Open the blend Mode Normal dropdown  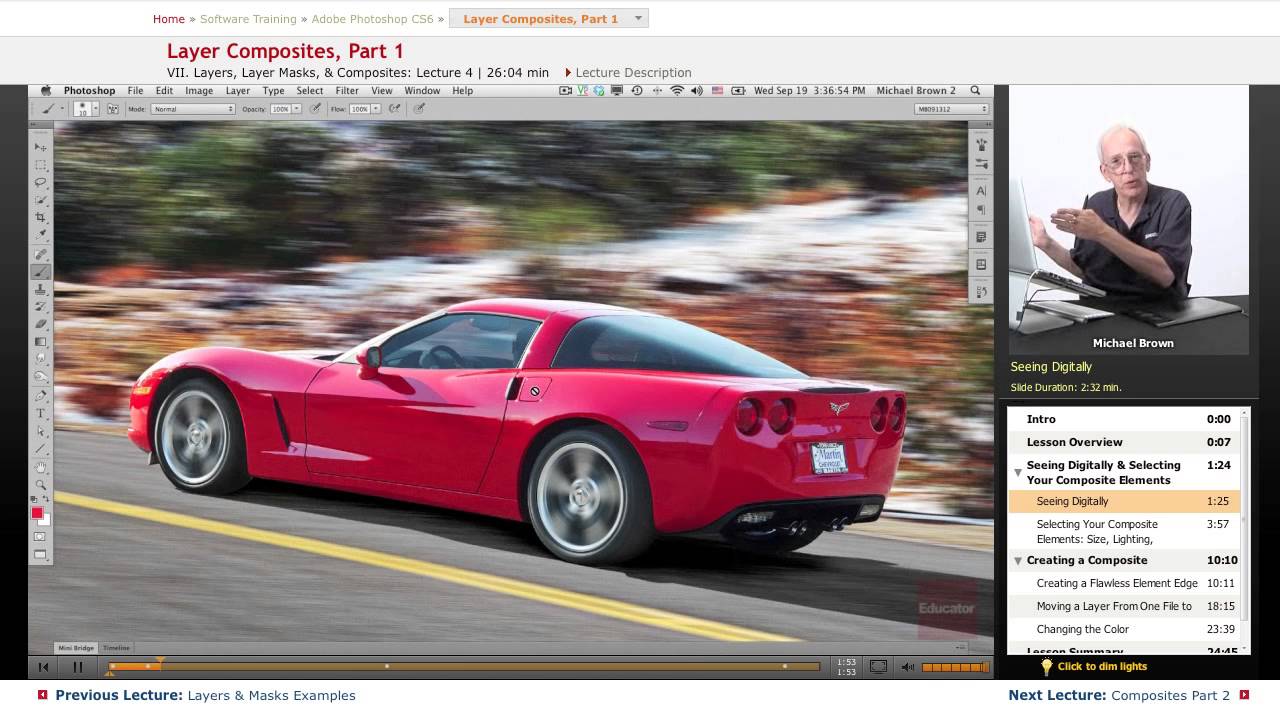coord(192,109)
